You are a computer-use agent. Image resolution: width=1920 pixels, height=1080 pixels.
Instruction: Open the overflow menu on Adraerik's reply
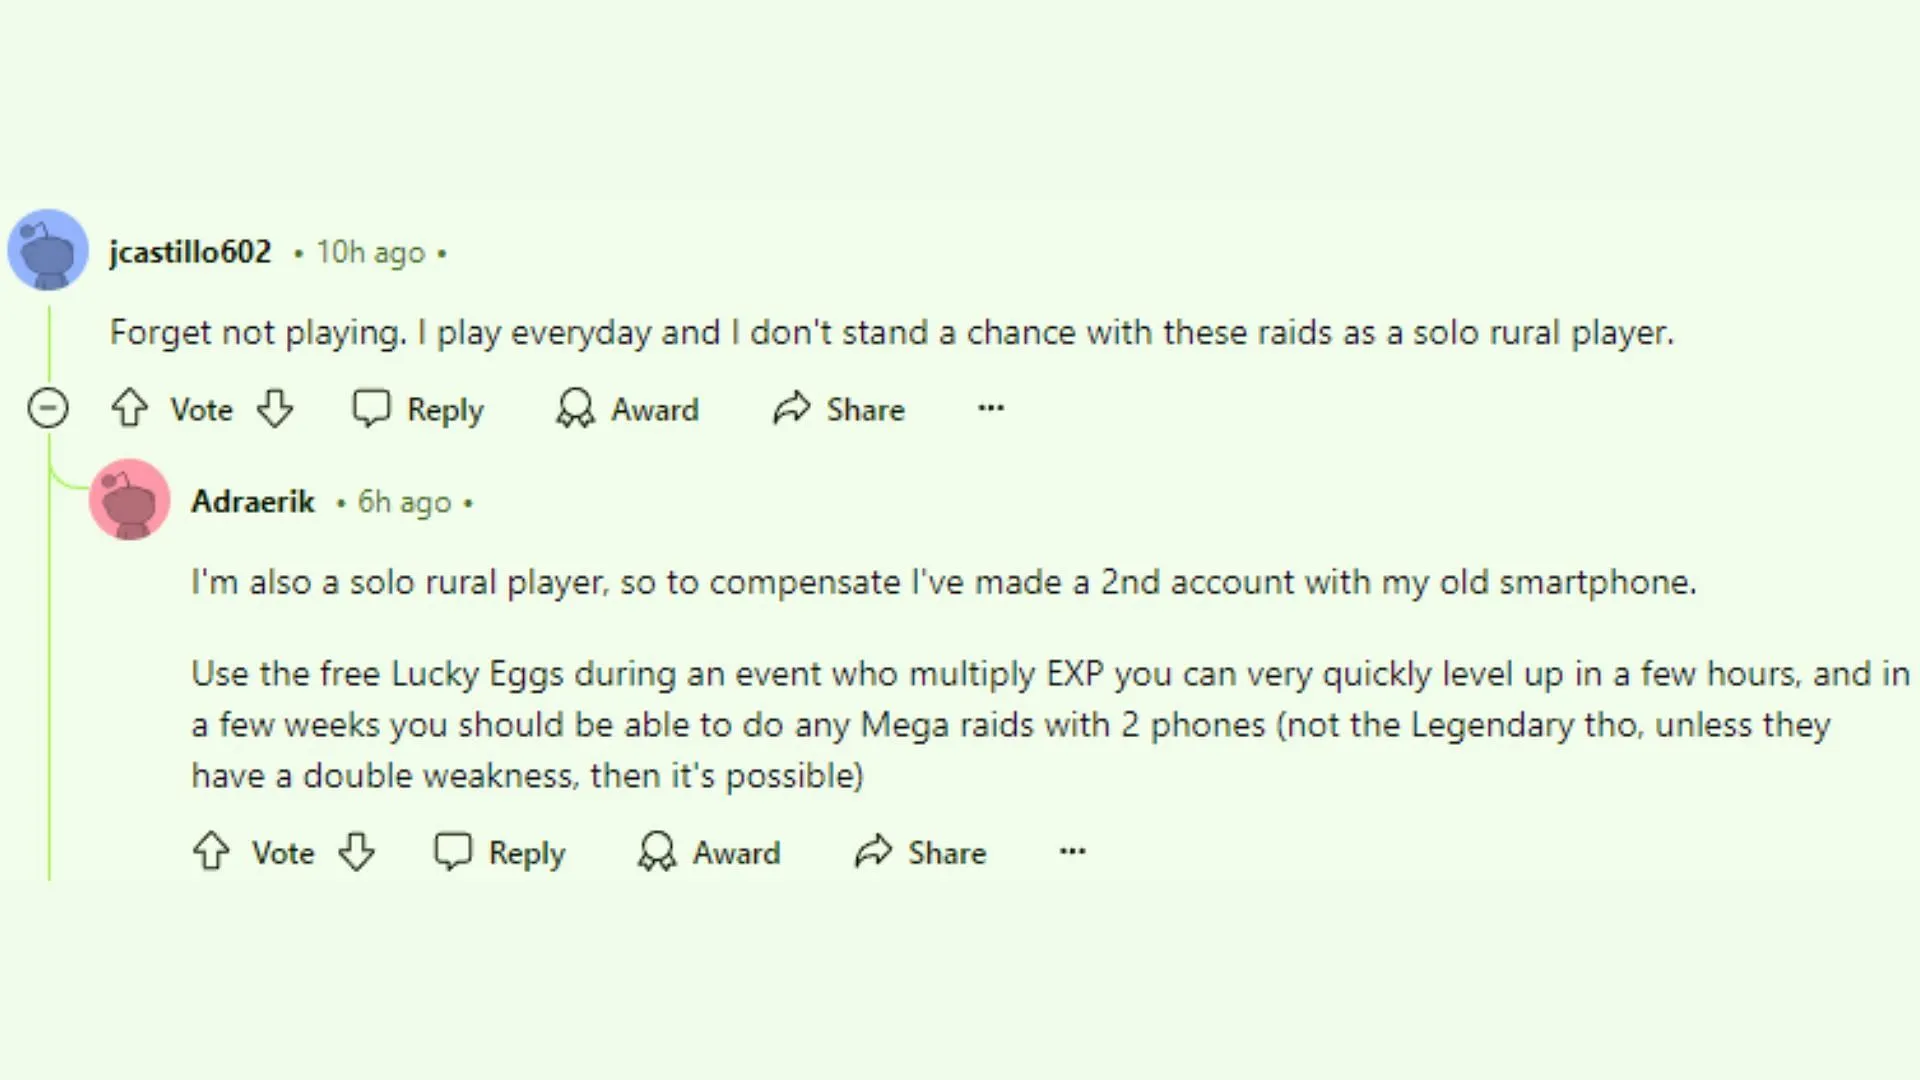pos(1071,852)
